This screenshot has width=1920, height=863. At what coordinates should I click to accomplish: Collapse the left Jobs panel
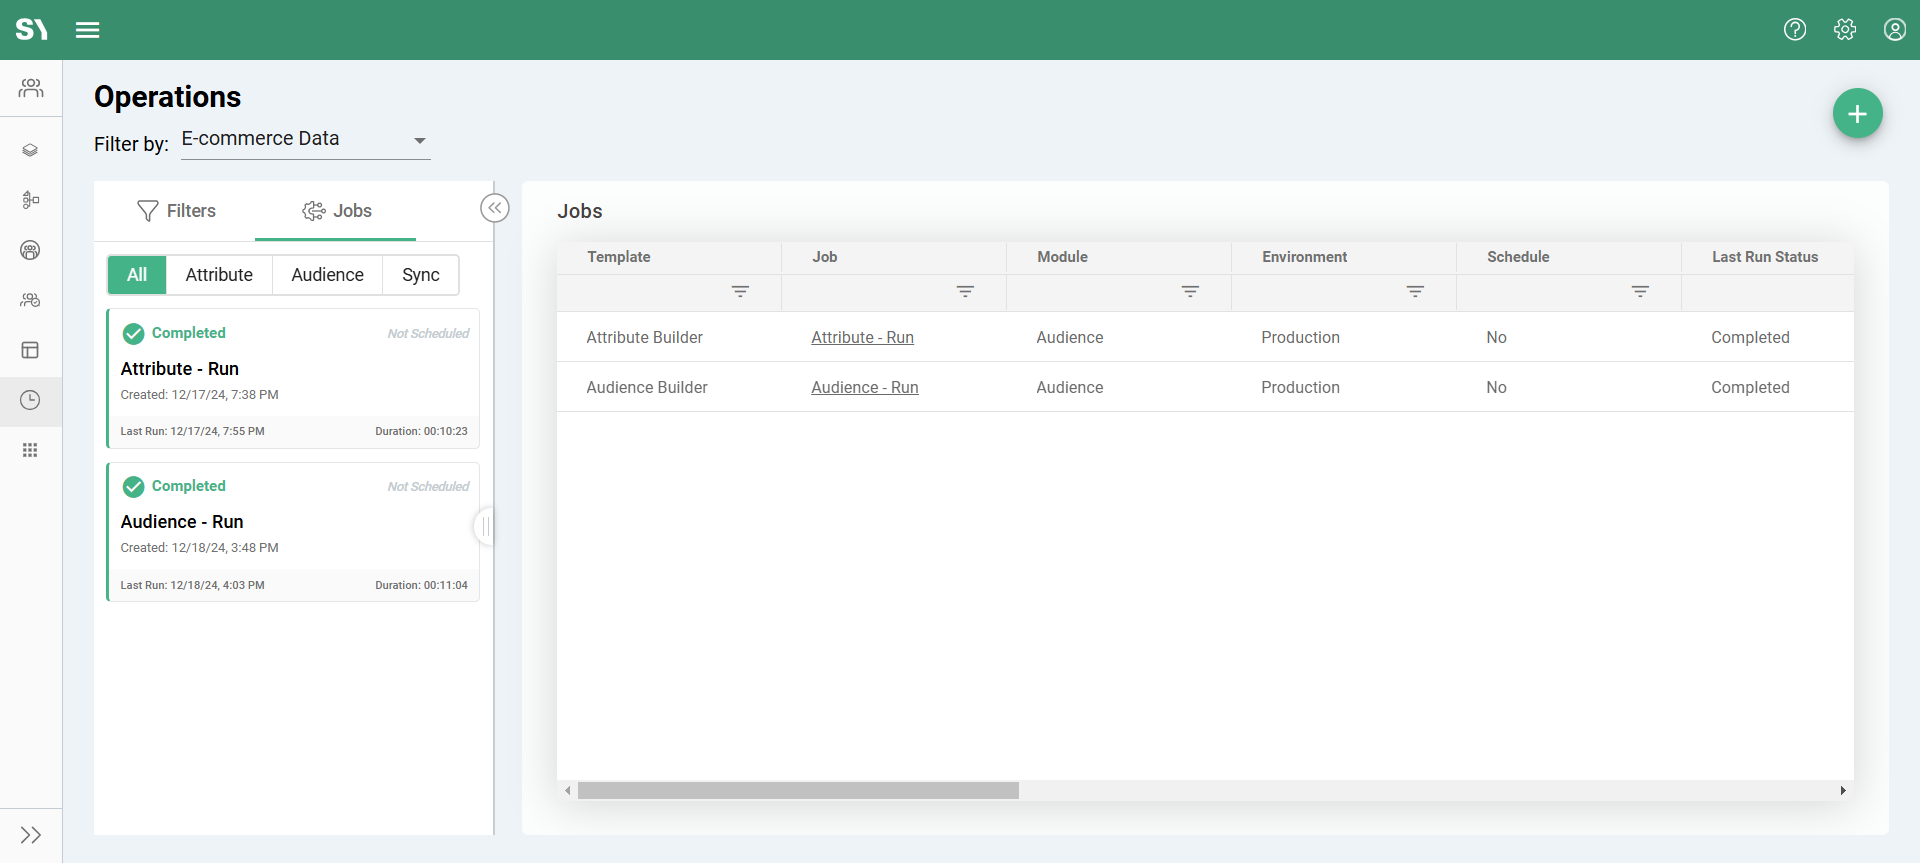[495, 208]
